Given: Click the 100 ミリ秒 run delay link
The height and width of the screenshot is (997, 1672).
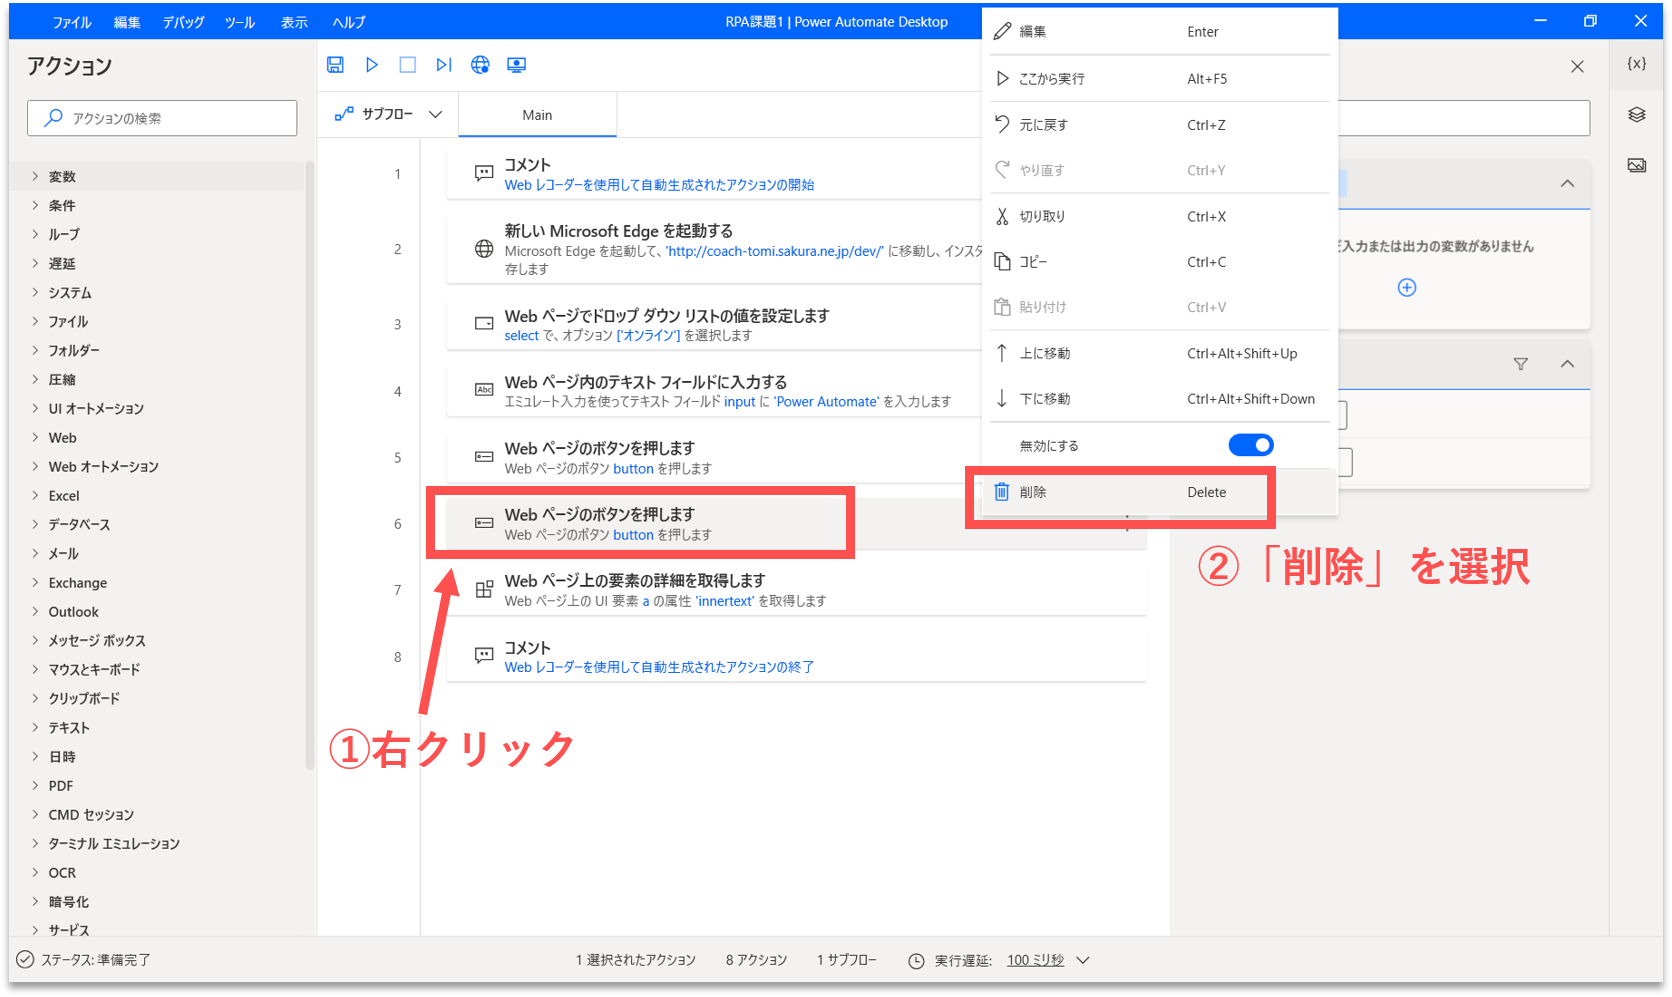Looking at the screenshot, I should (x=1035, y=960).
